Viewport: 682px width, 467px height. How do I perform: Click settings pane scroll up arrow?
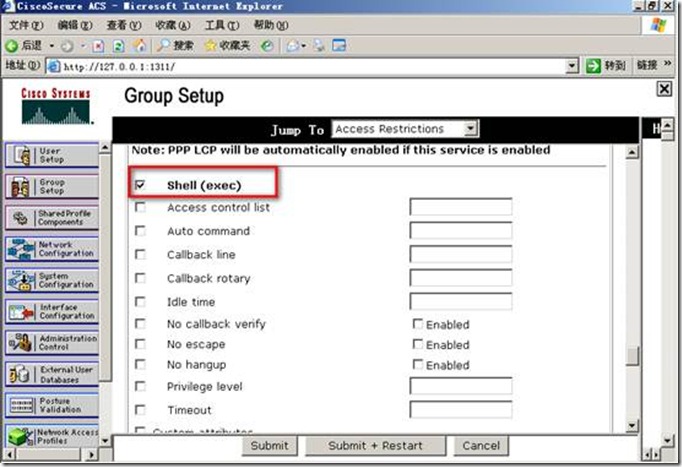click(x=632, y=152)
